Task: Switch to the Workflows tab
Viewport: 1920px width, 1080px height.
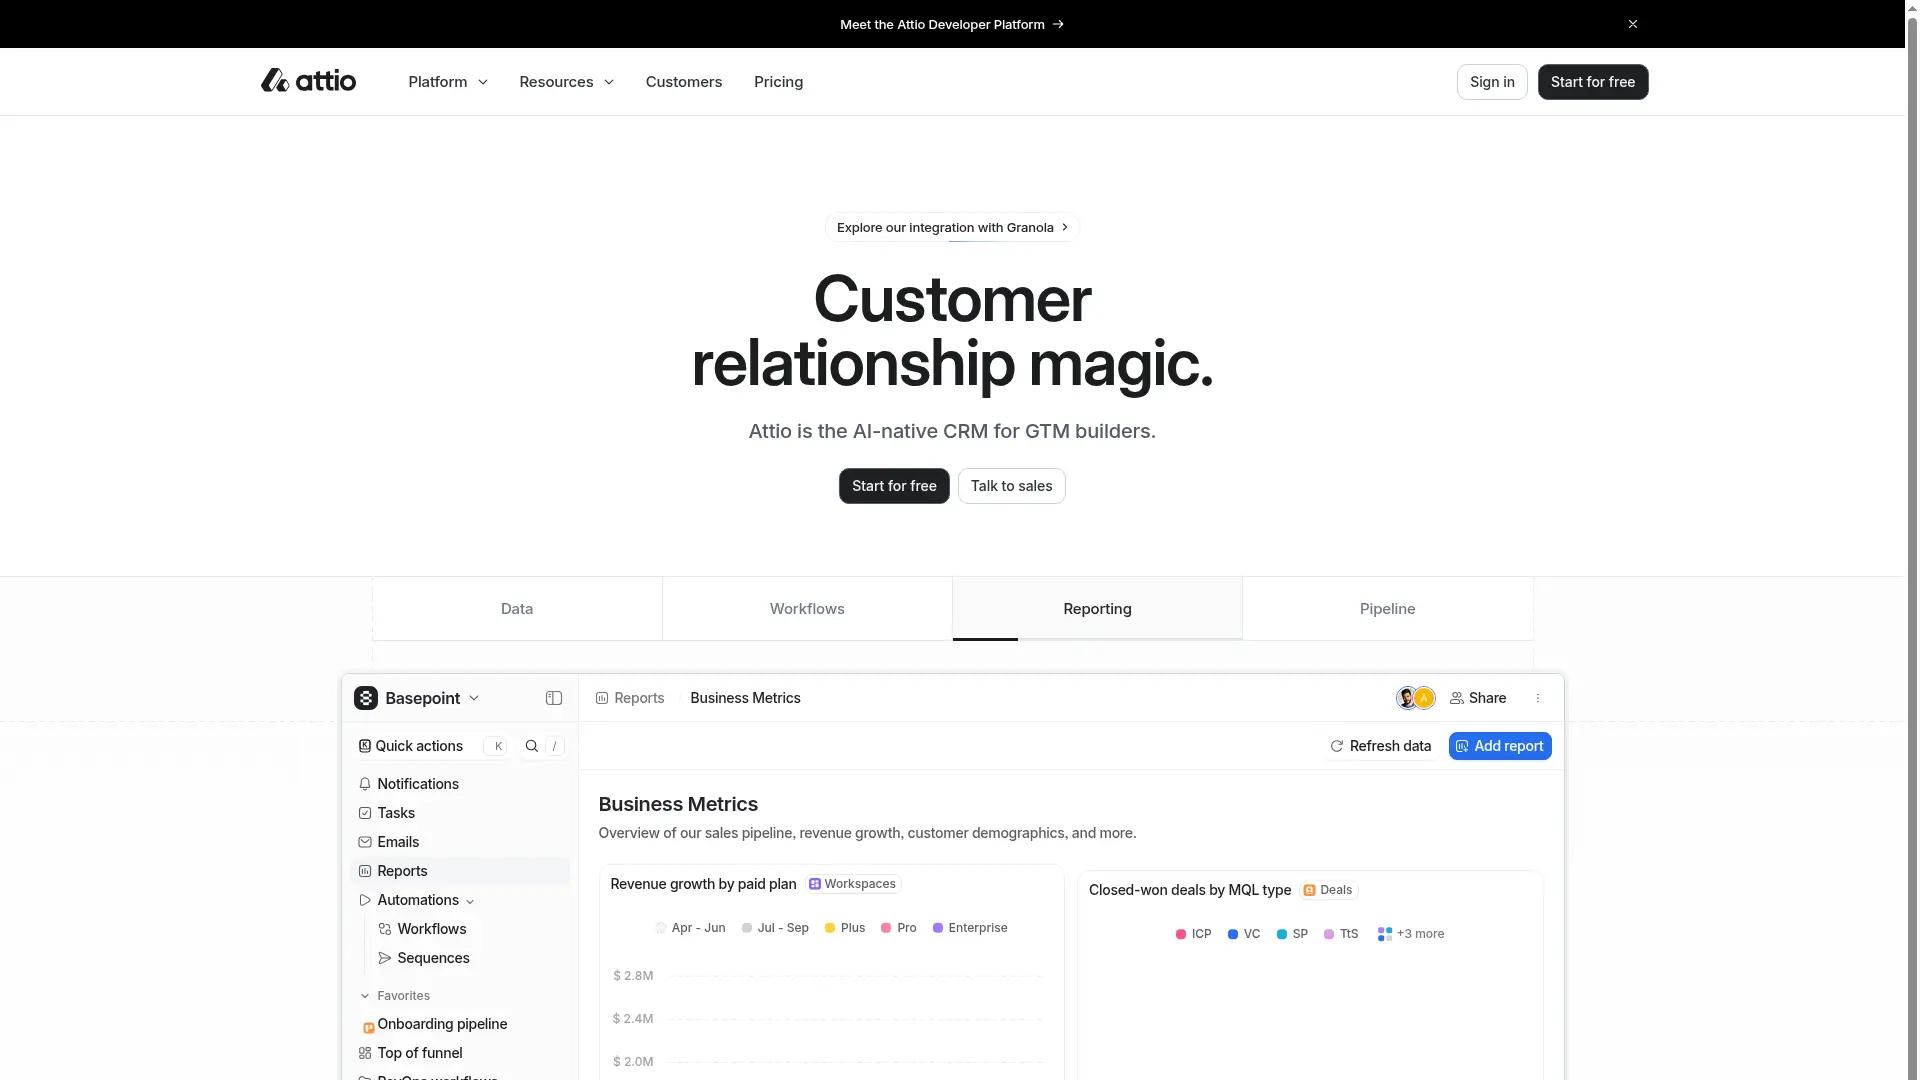Action: coord(806,608)
